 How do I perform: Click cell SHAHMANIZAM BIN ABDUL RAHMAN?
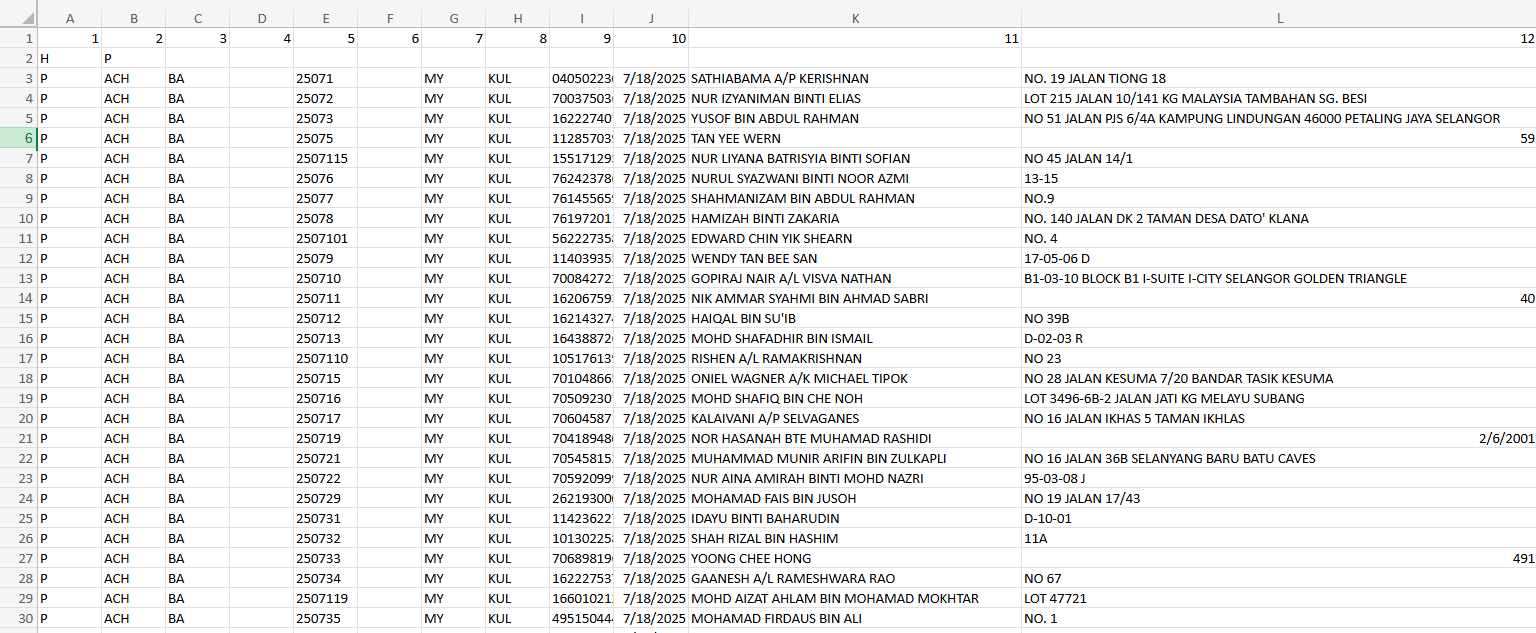[x=855, y=198]
